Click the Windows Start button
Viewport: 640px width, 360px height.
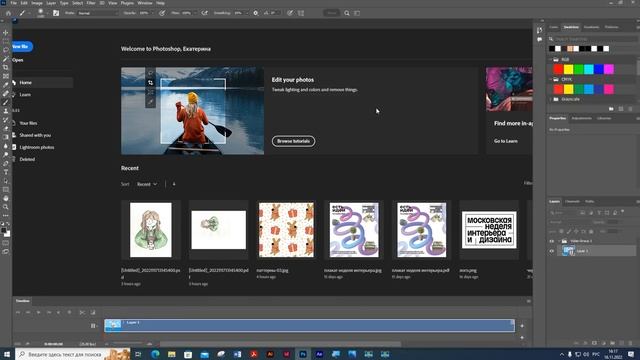point(7,354)
